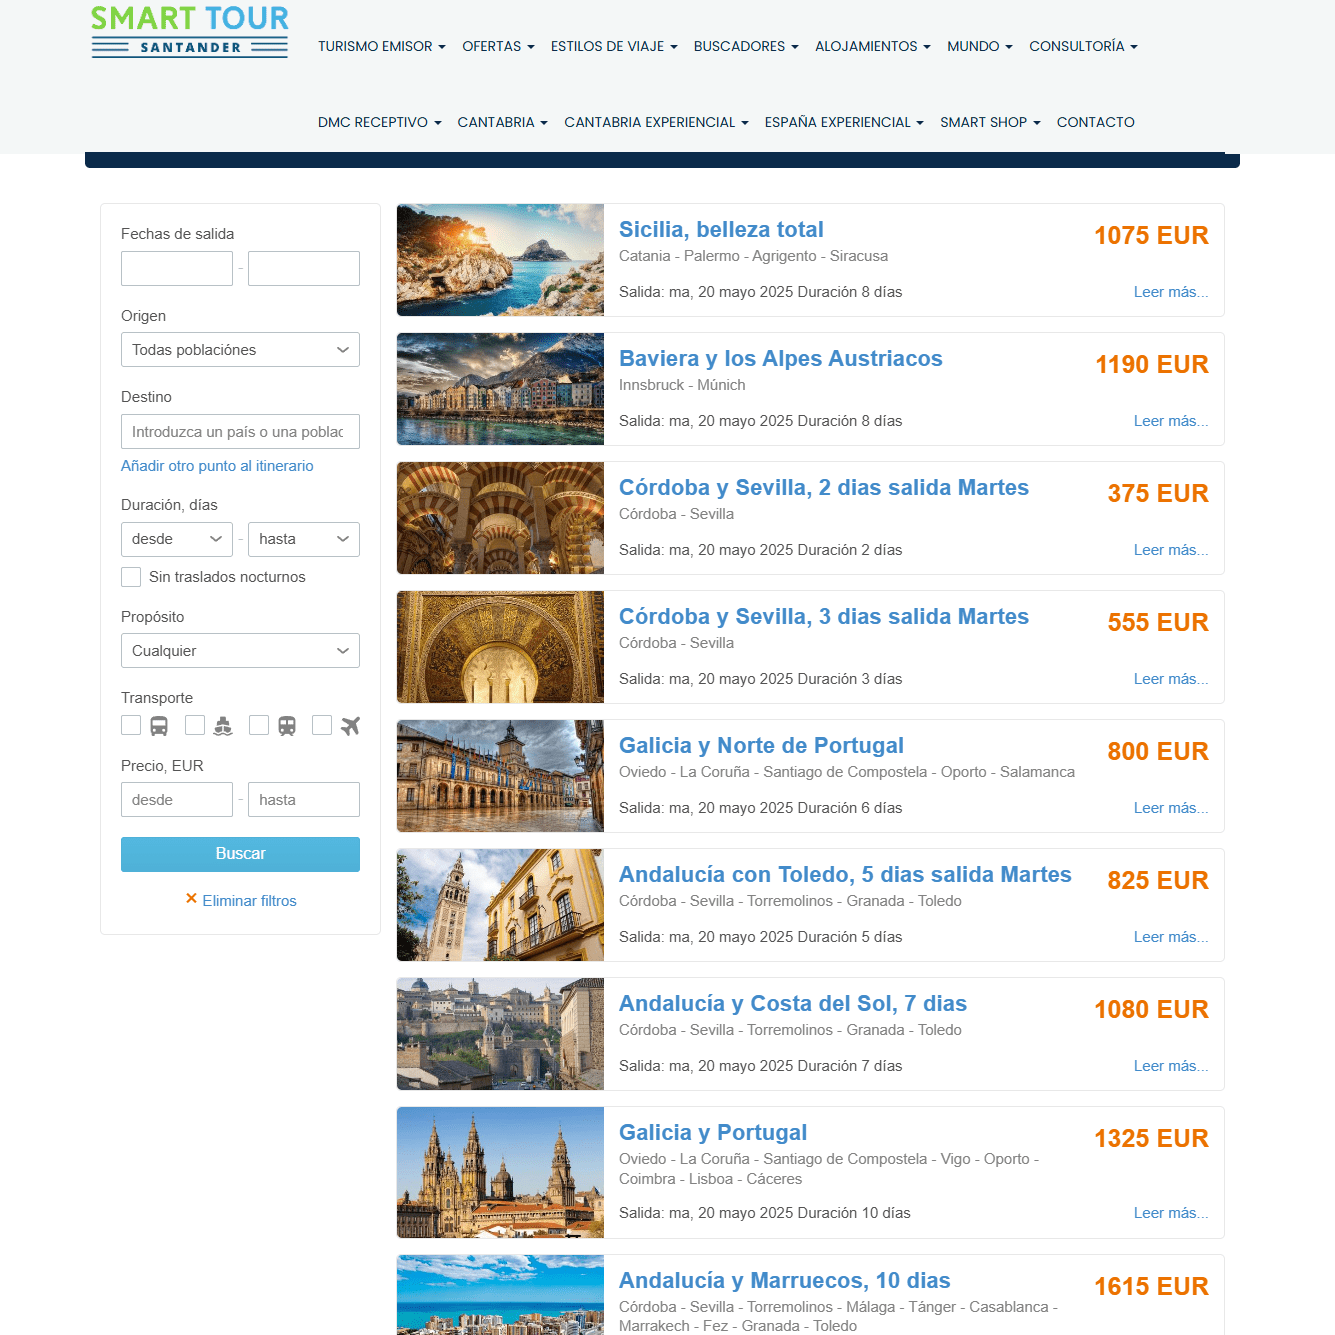Click the bus icon under Transporte
Image resolution: width=1335 pixels, height=1335 pixels.
[159, 726]
